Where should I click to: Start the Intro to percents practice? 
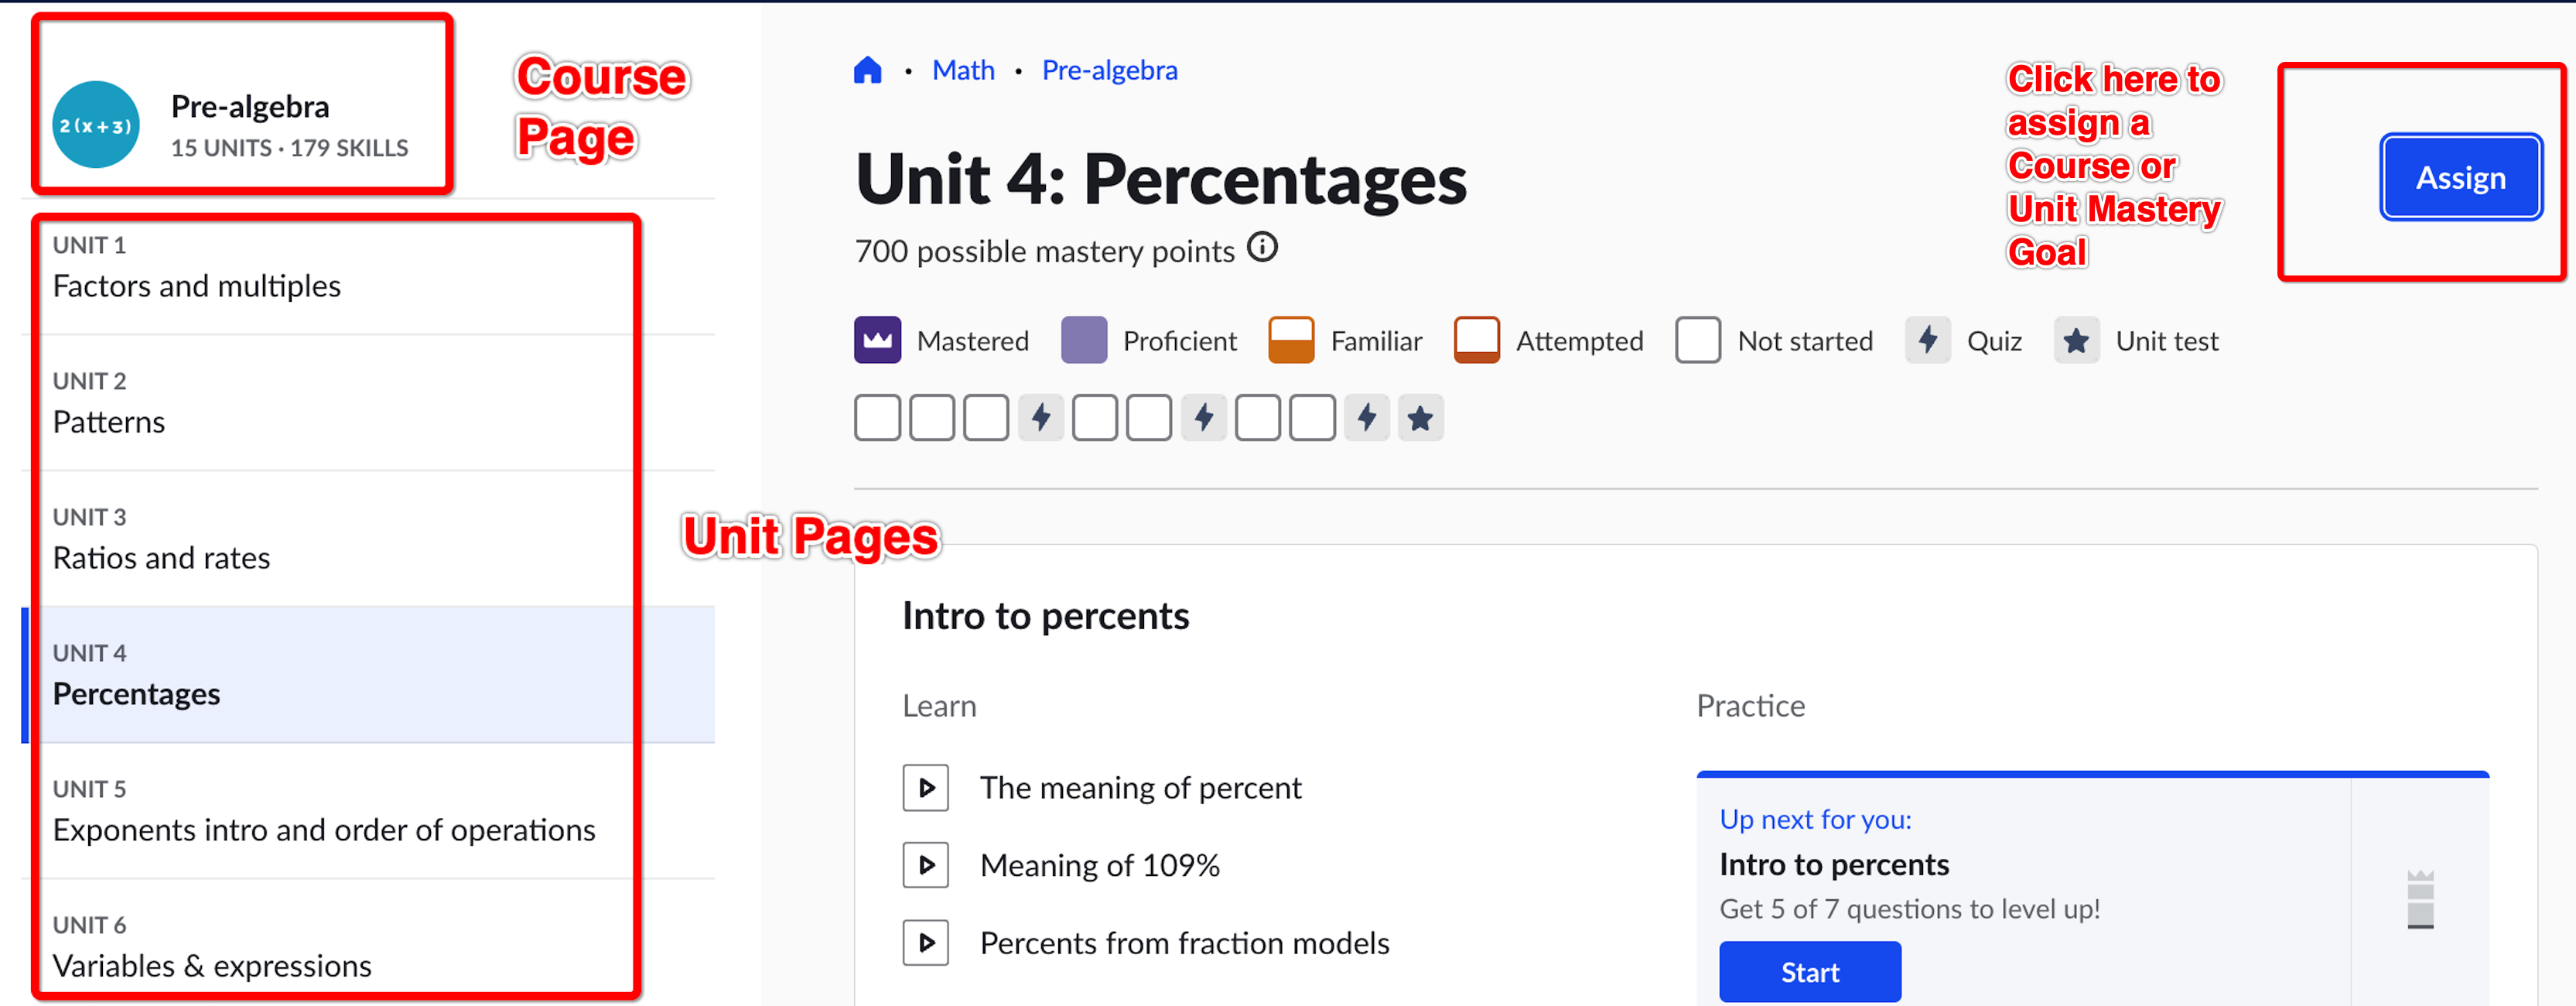tap(1809, 972)
